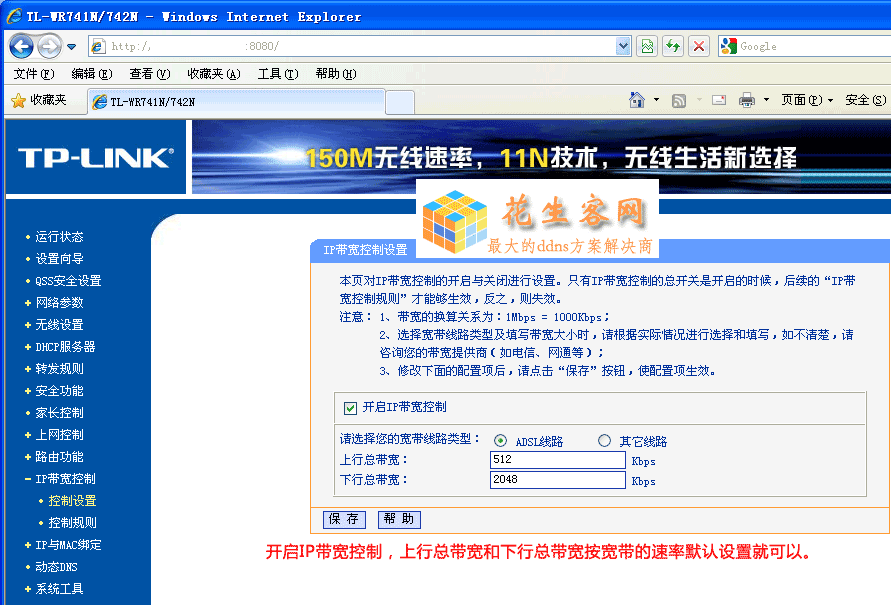This screenshot has height=605, width=891.
Task: Select 控制设置 submenu item
Action: click(x=72, y=501)
